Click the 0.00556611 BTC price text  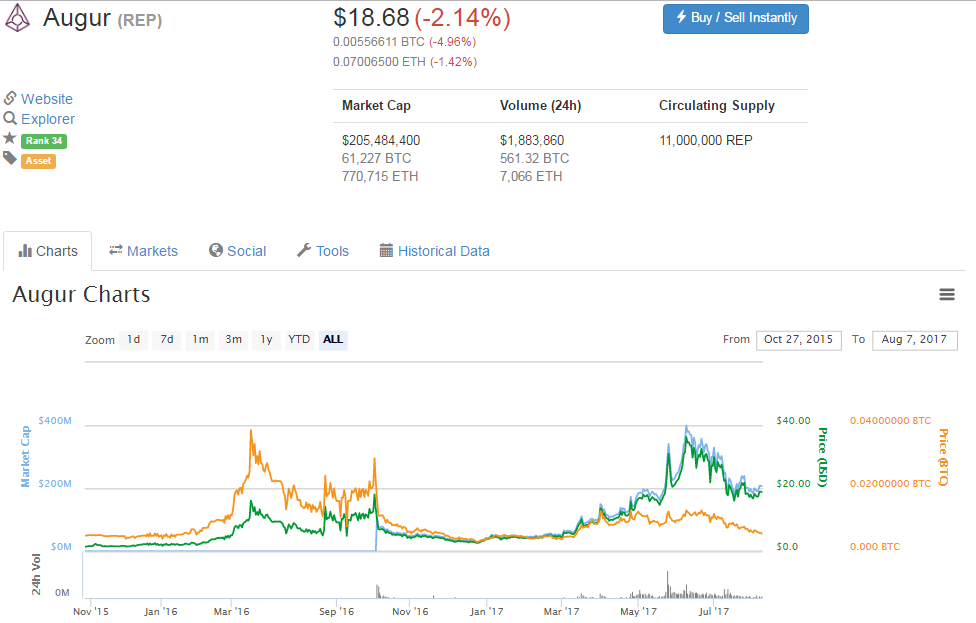coord(378,42)
